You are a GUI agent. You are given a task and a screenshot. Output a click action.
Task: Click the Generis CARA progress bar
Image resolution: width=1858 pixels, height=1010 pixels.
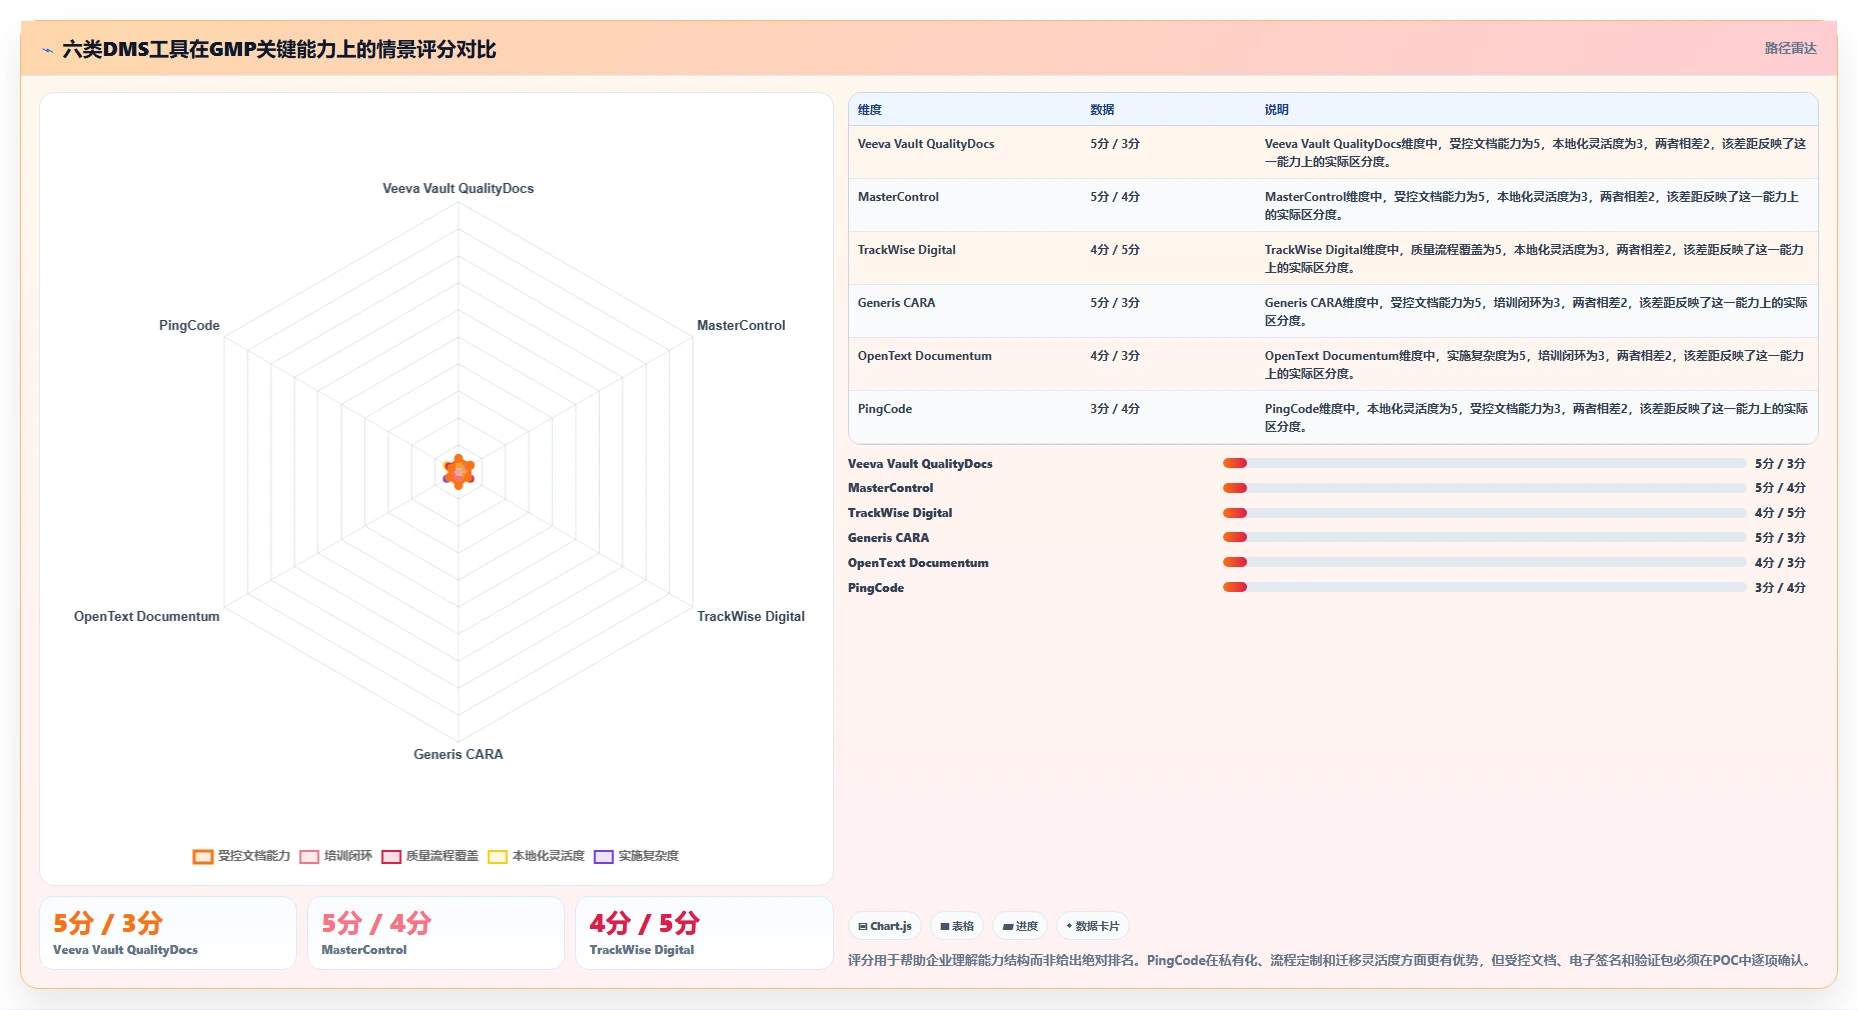click(x=1484, y=537)
